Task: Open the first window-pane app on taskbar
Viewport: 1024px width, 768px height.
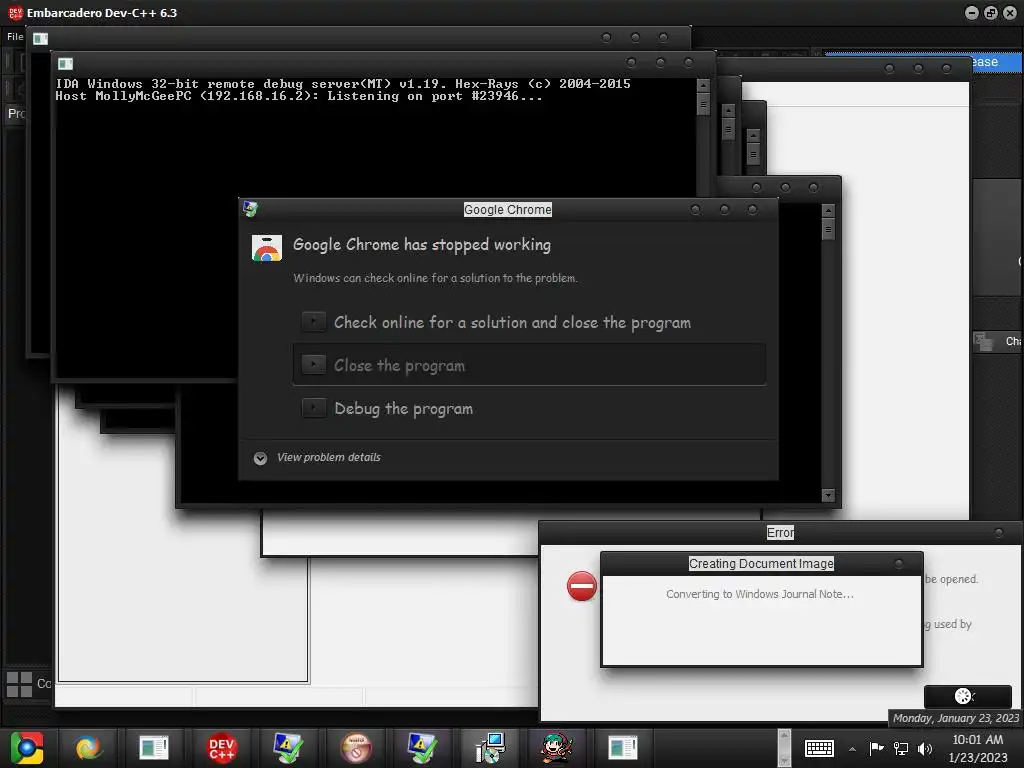Action: click(154, 748)
